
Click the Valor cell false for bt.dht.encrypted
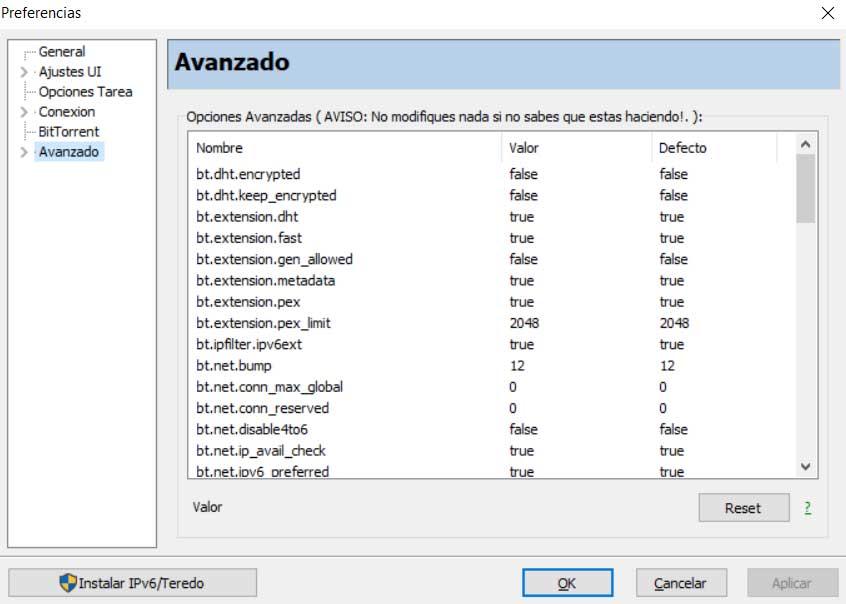523,174
